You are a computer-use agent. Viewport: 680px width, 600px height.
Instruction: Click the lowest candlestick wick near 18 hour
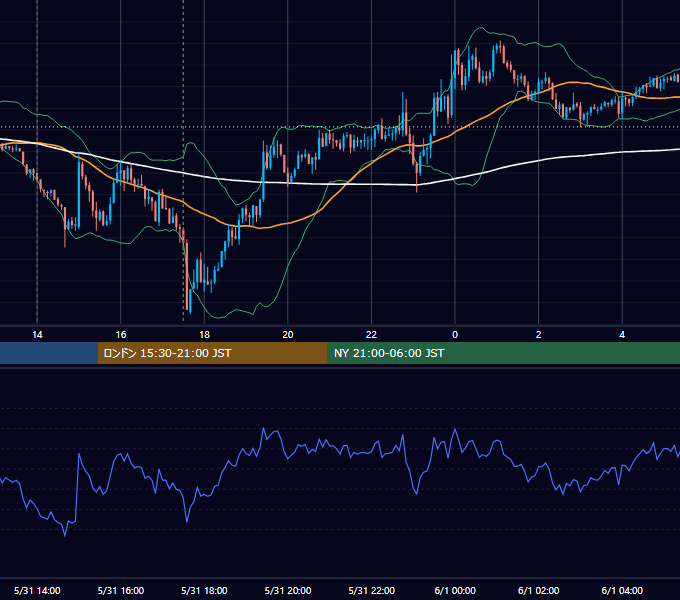tap(190, 301)
